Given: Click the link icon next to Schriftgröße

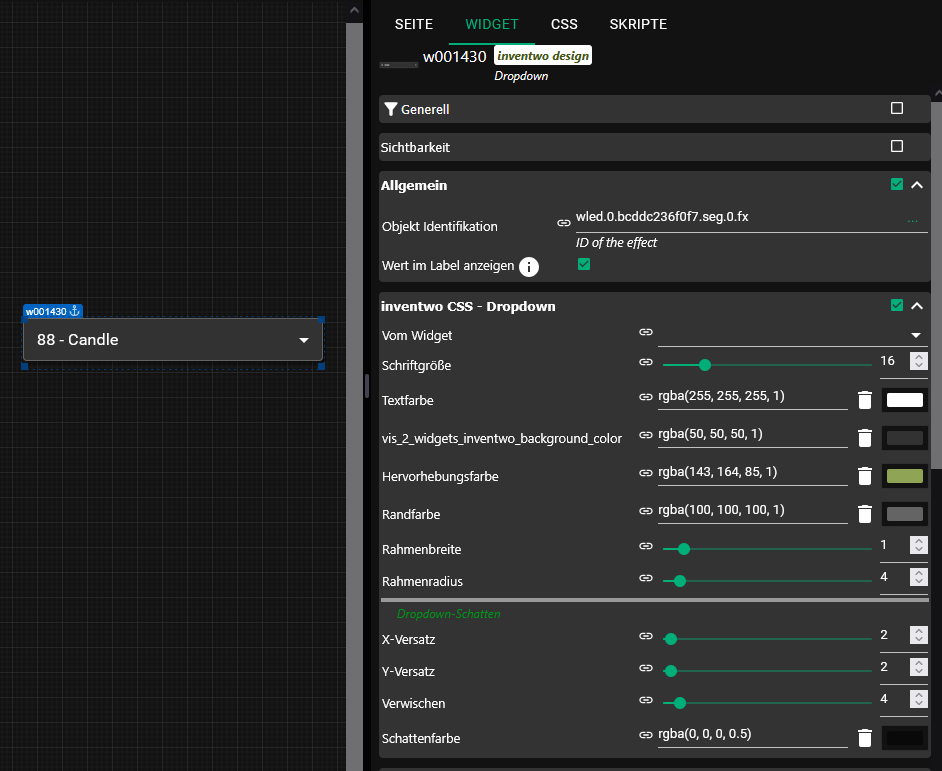Looking at the screenshot, I should [646, 364].
